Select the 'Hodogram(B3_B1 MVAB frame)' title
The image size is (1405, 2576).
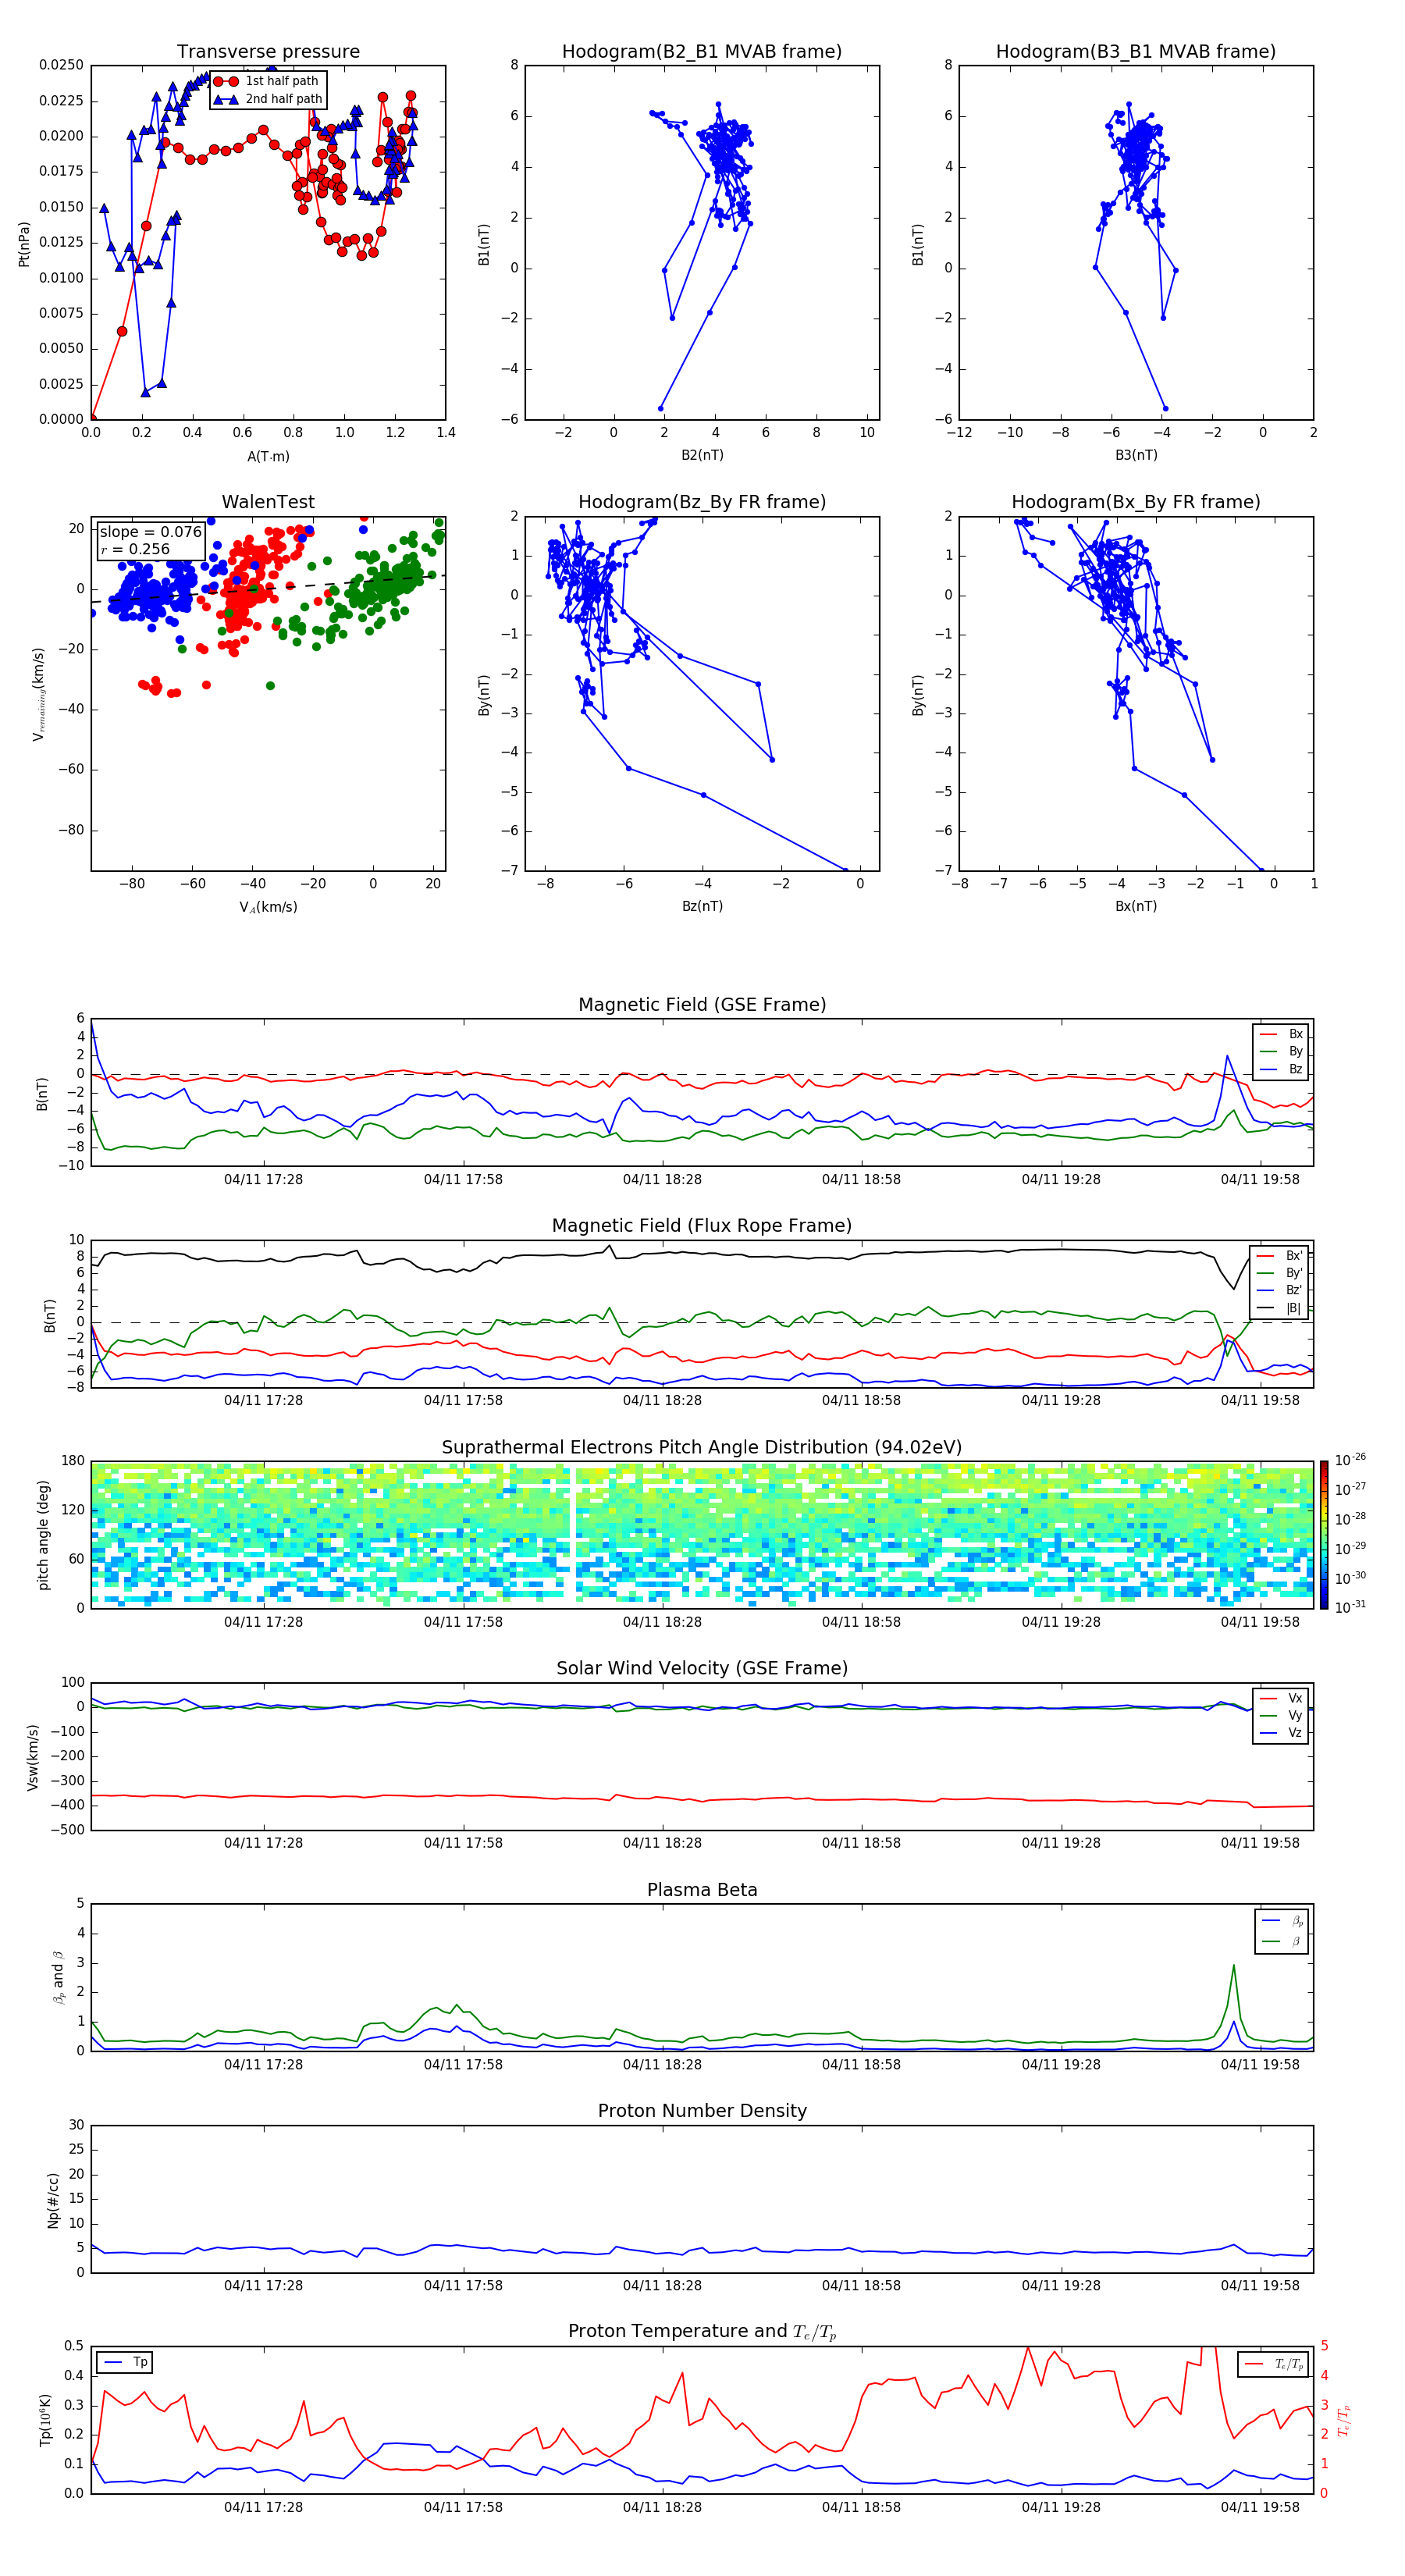(x=1136, y=52)
